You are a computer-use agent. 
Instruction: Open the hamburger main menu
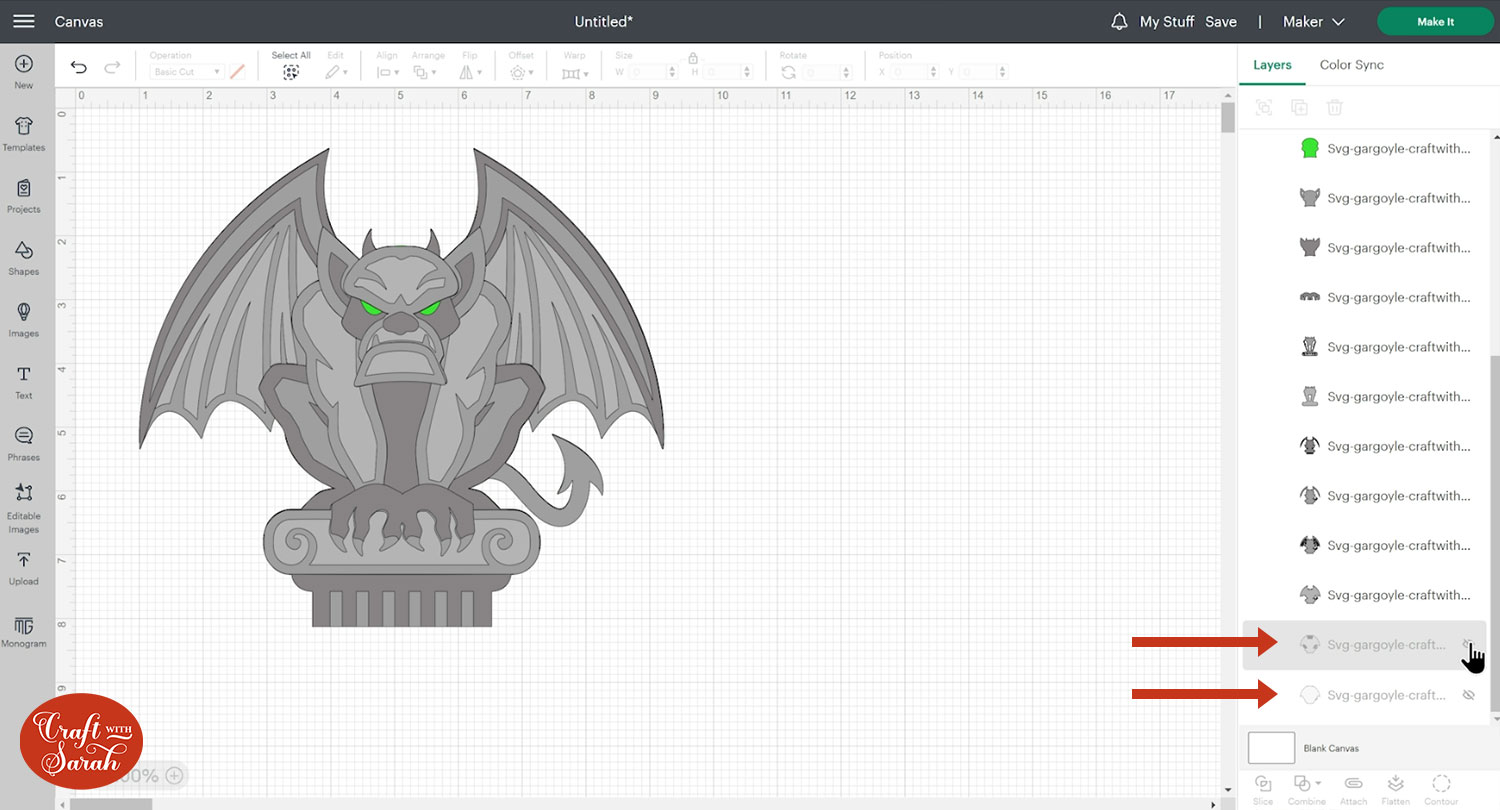coord(23,21)
